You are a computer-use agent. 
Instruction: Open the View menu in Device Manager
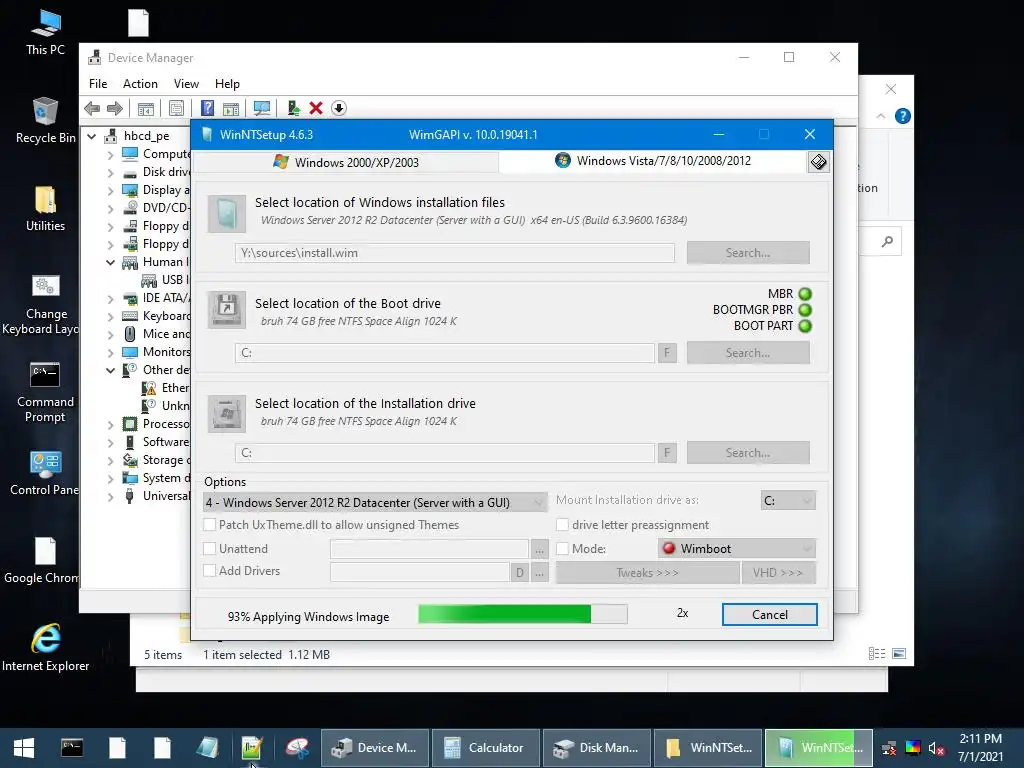click(x=186, y=84)
